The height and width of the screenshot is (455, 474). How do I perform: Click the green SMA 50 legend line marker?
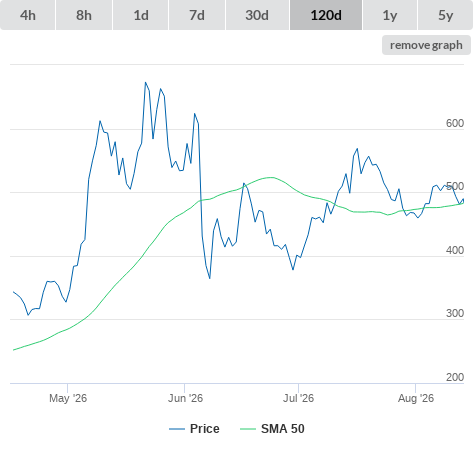[248, 429]
